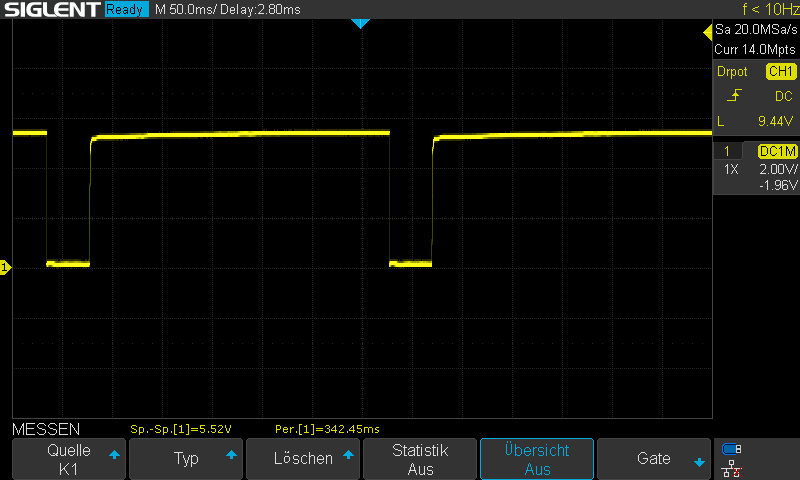Image resolution: width=800 pixels, height=480 pixels.
Task: Select the channel 1 ground level marker
Action: tap(5, 267)
